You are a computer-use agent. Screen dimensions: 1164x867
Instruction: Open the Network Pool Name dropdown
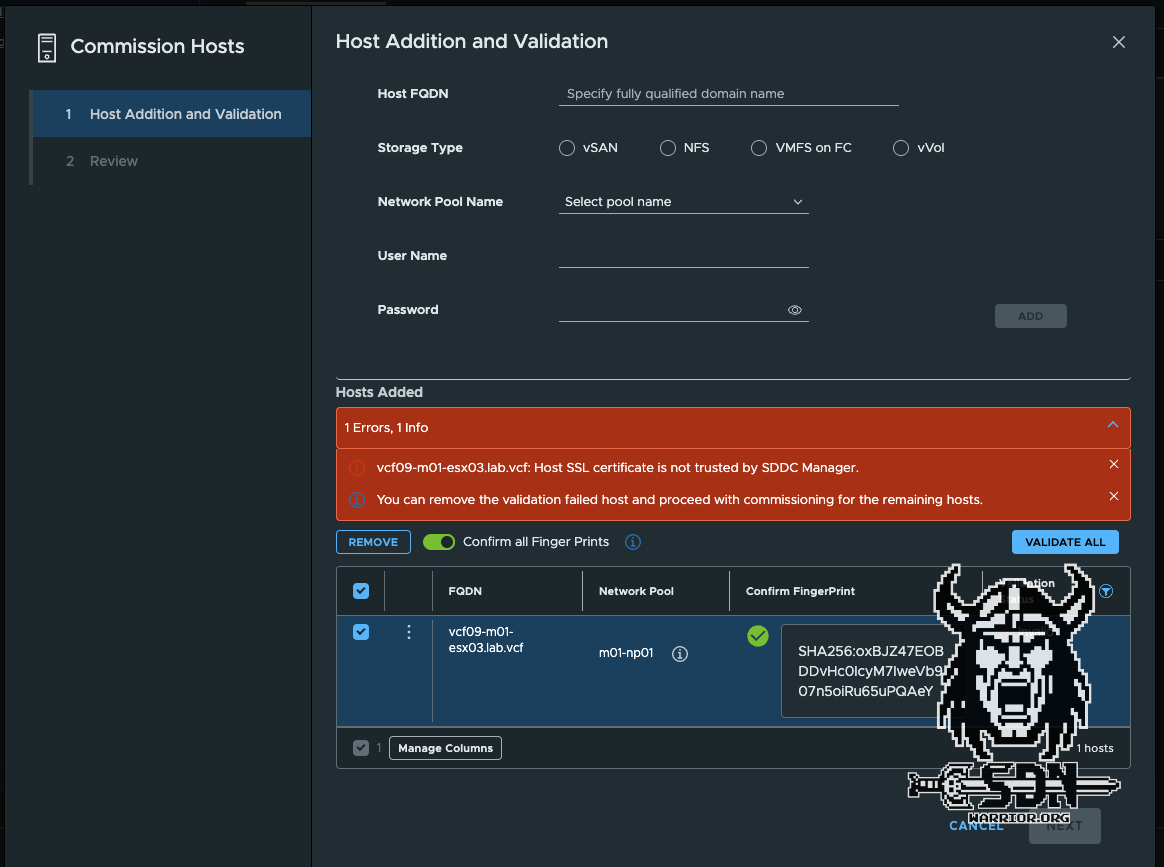tap(683, 202)
